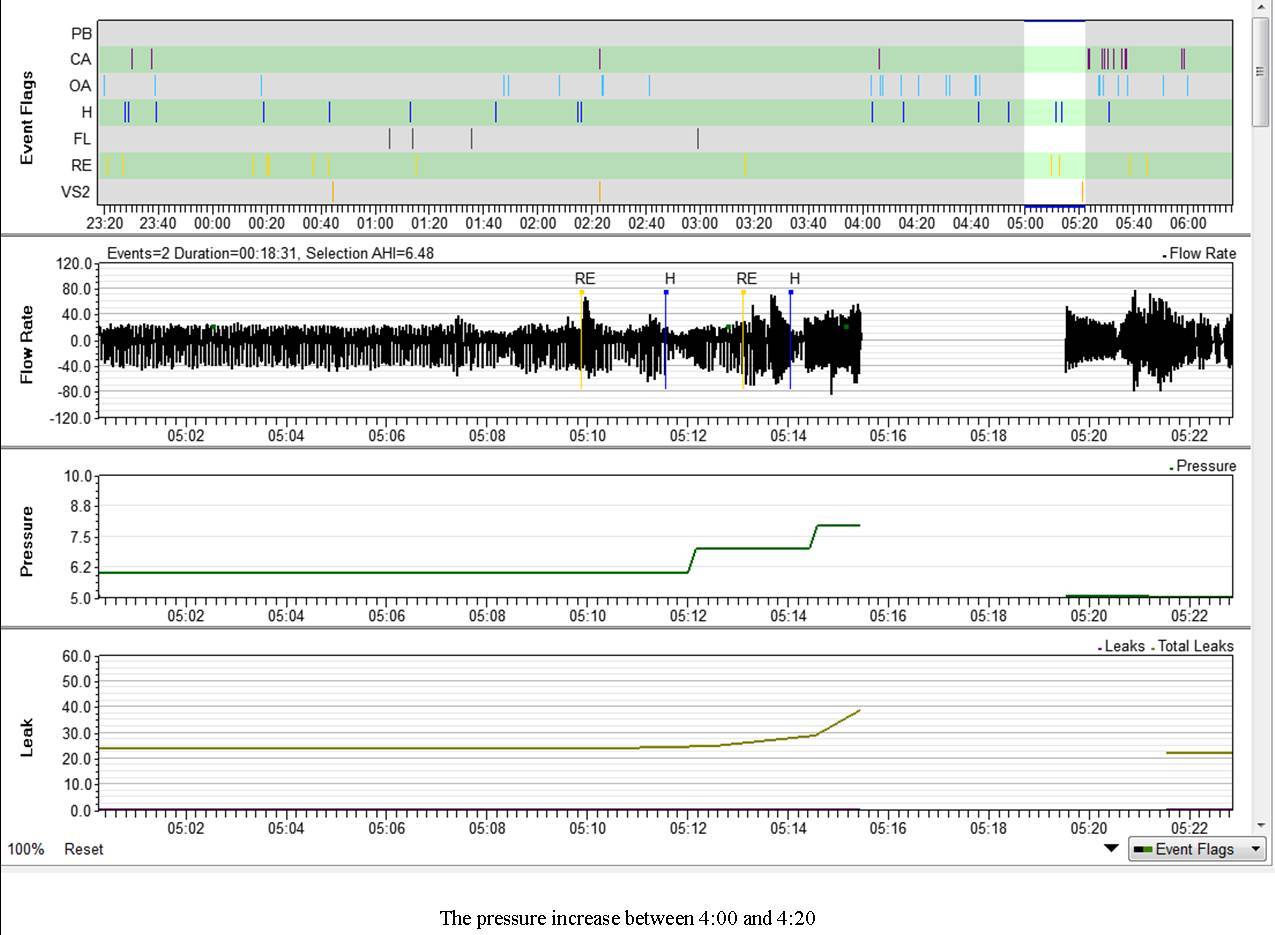This screenshot has width=1275, height=935.
Task: Click the VS2 event flag at 02:20
Action: coord(599,190)
